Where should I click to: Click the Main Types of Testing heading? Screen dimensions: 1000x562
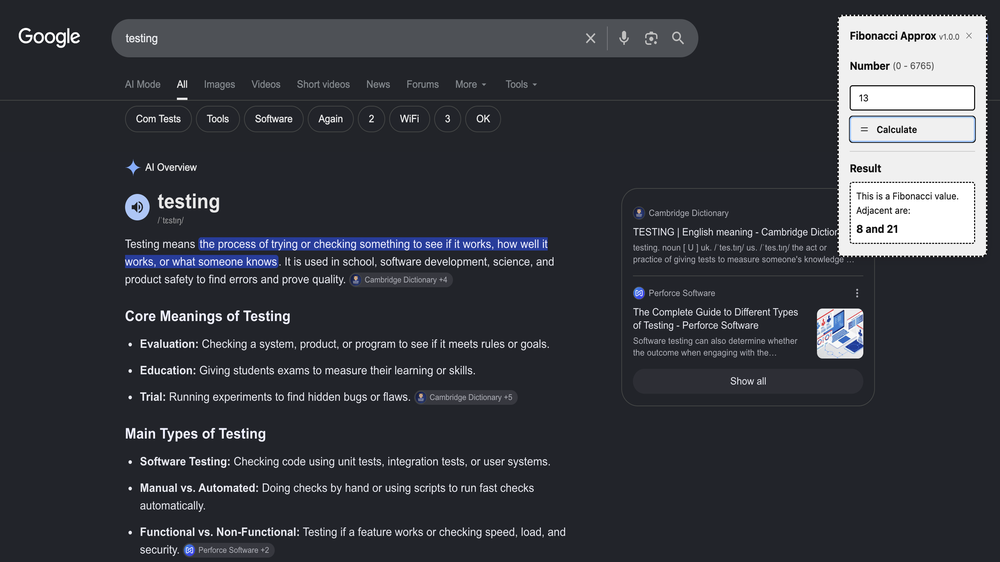[x=195, y=434]
